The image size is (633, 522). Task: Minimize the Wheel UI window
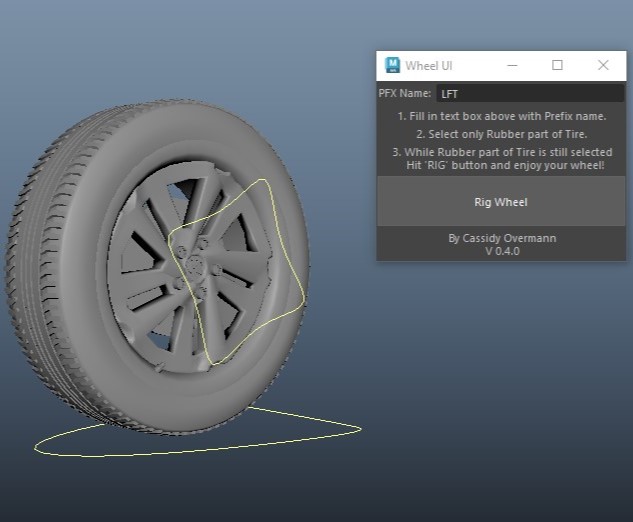[x=511, y=65]
